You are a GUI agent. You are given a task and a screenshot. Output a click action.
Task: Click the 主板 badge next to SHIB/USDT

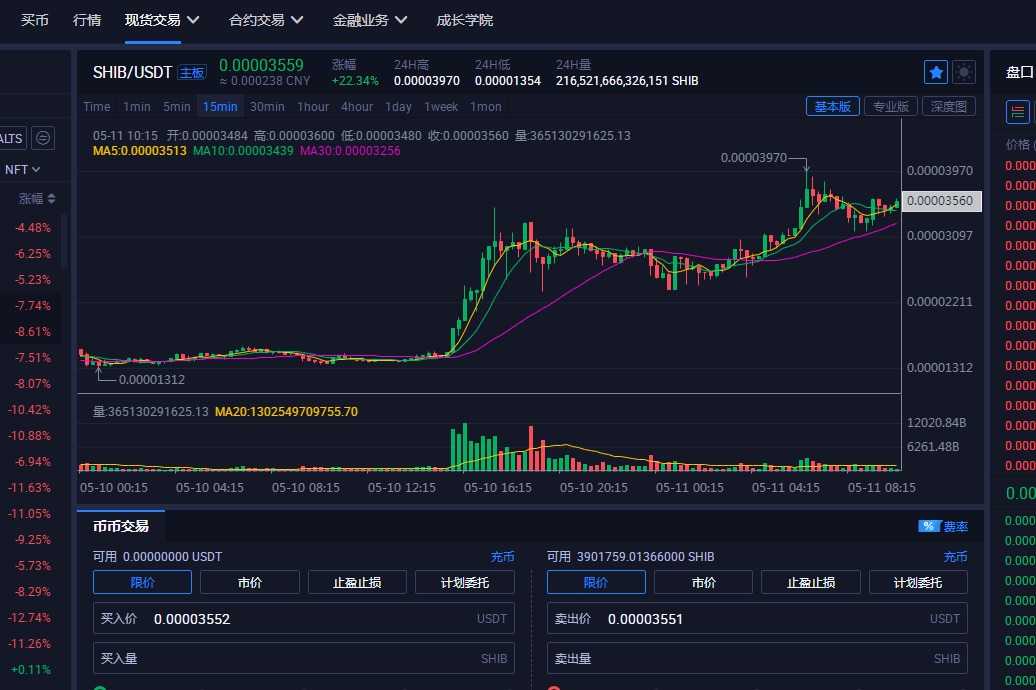click(x=192, y=72)
